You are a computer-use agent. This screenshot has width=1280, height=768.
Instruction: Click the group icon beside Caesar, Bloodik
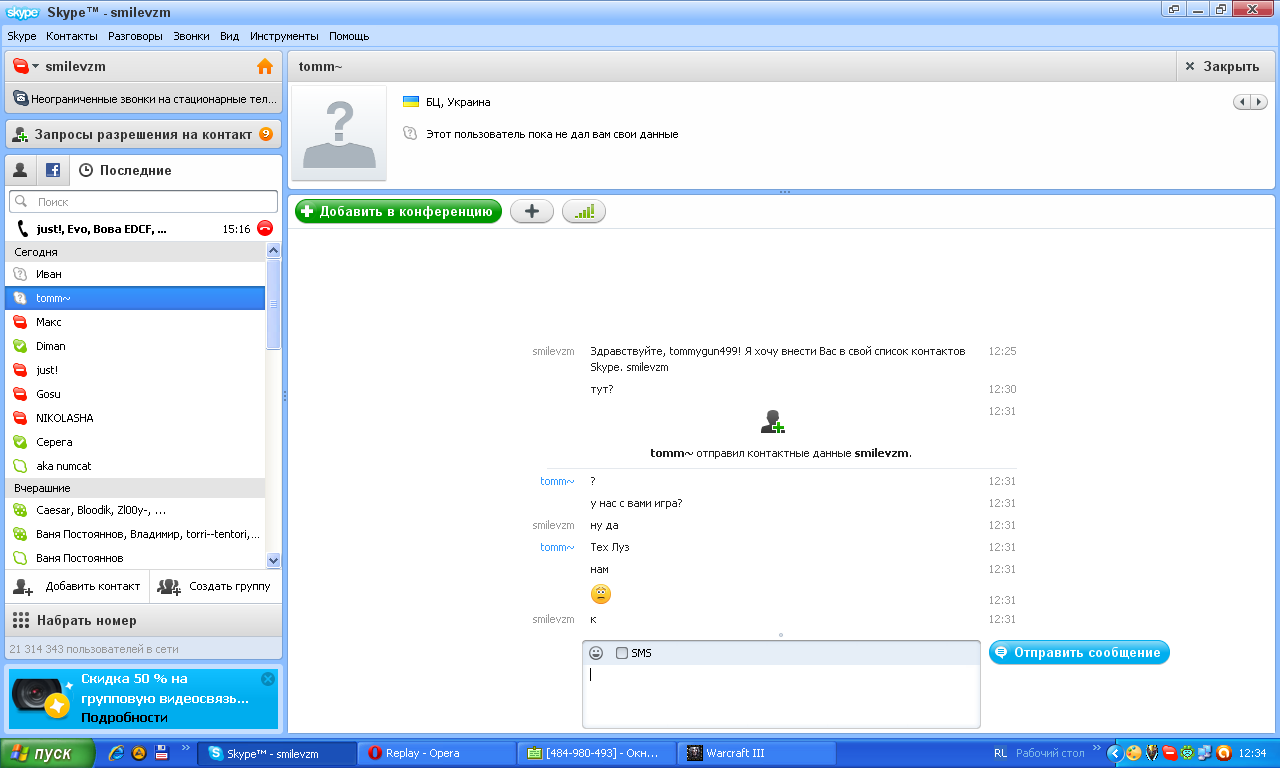point(19,510)
